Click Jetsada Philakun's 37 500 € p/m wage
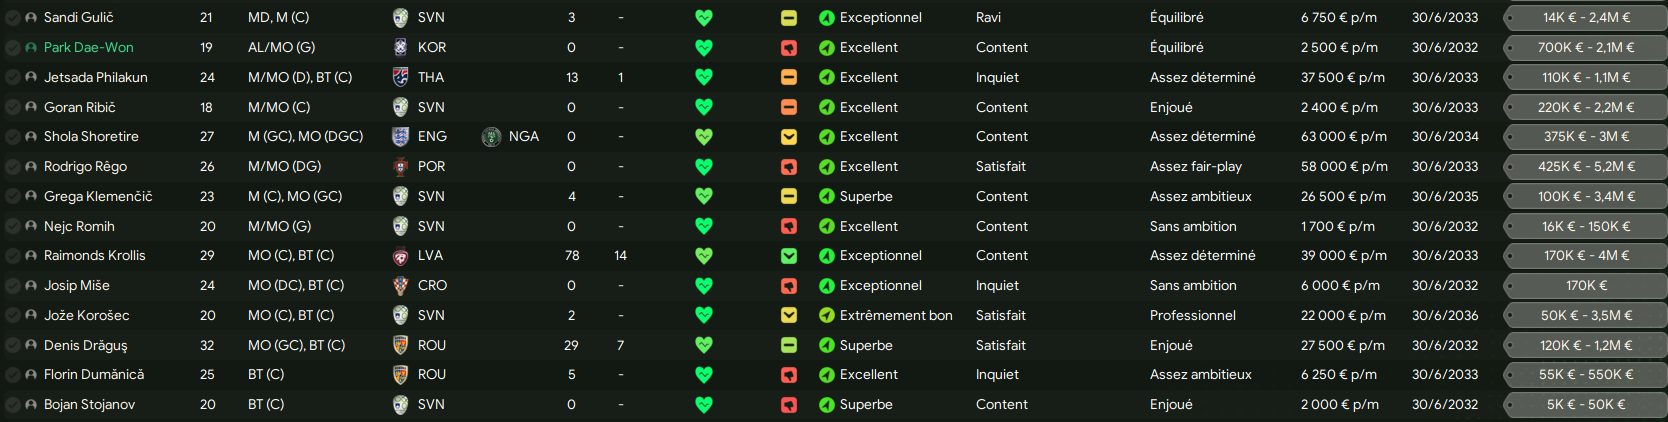This screenshot has width=1668, height=422. 1343,78
